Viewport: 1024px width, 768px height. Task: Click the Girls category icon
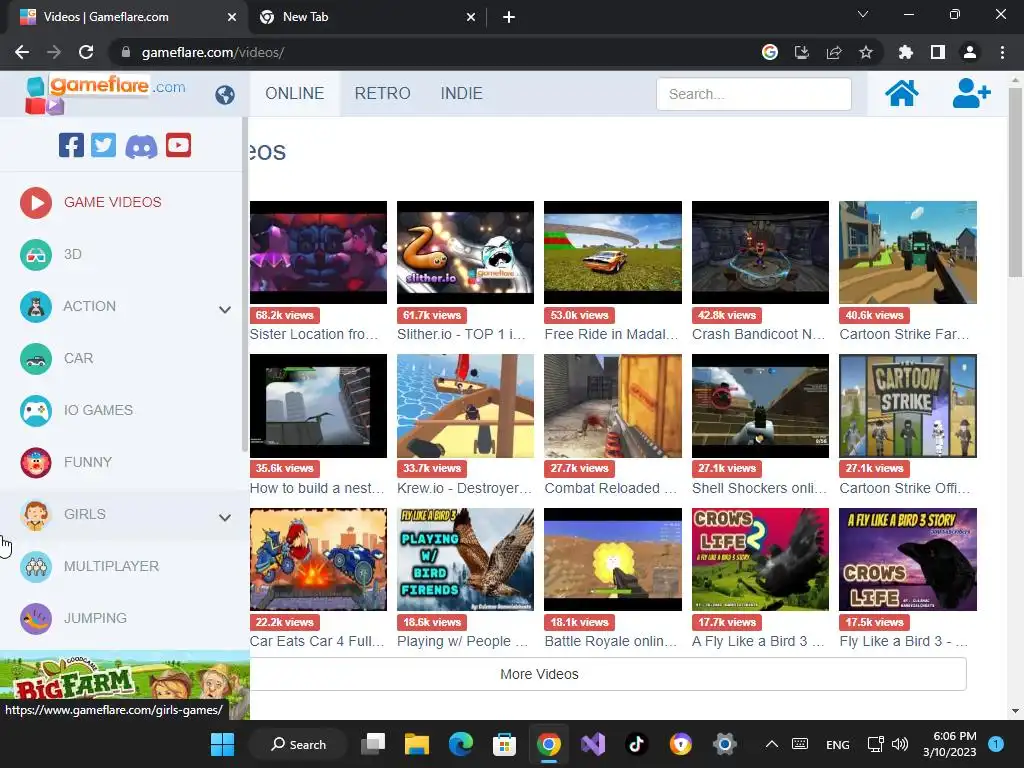click(36, 515)
